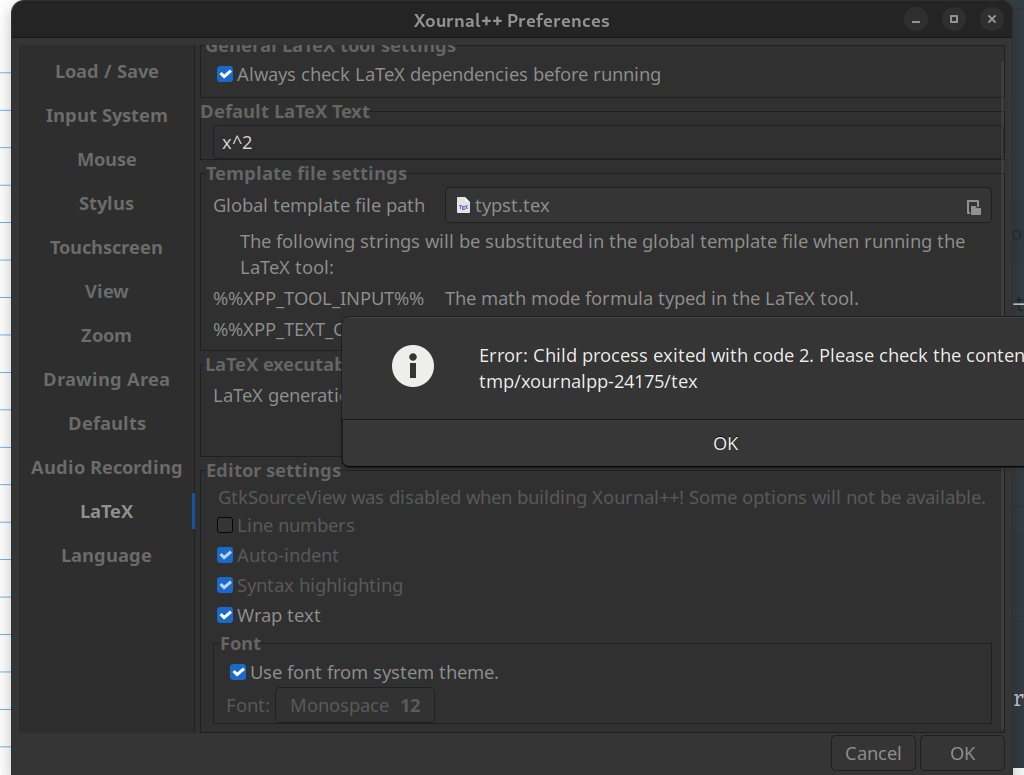Viewport: 1024px width, 775px height.
Task: Open the Monospace 12 font picker
Action: 354,705
